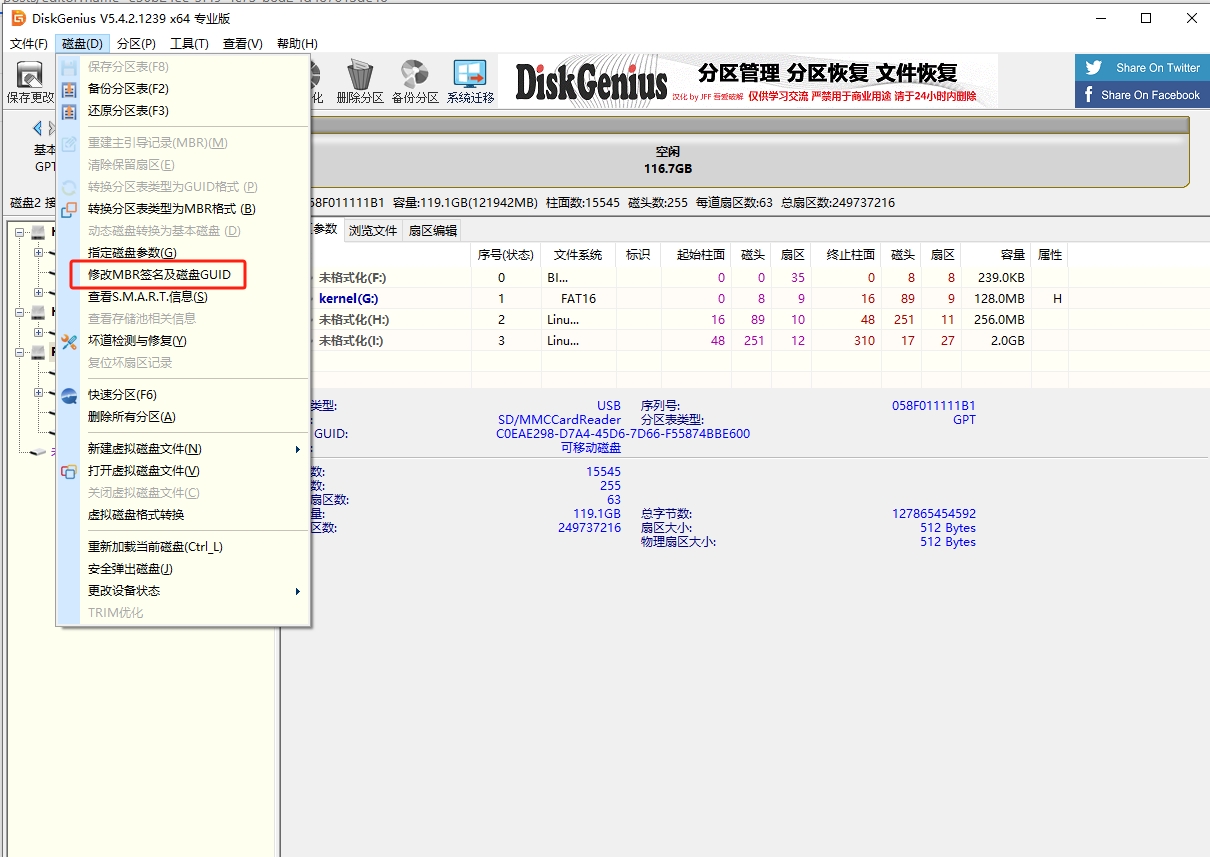Image resolution: width=1210 pixels, height=857 pixels.
Task: Select 重新加载当前磁盘(Ctrl_L) menu entry
Action: [x=183, y=547]
